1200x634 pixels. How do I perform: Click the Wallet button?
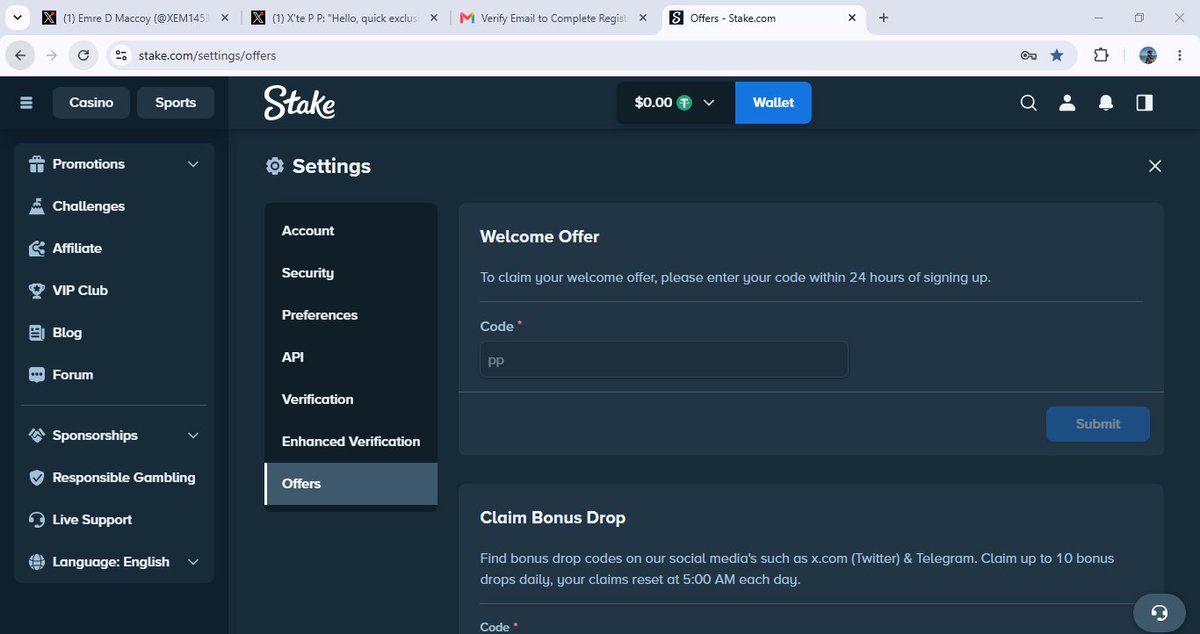point(773,103)
